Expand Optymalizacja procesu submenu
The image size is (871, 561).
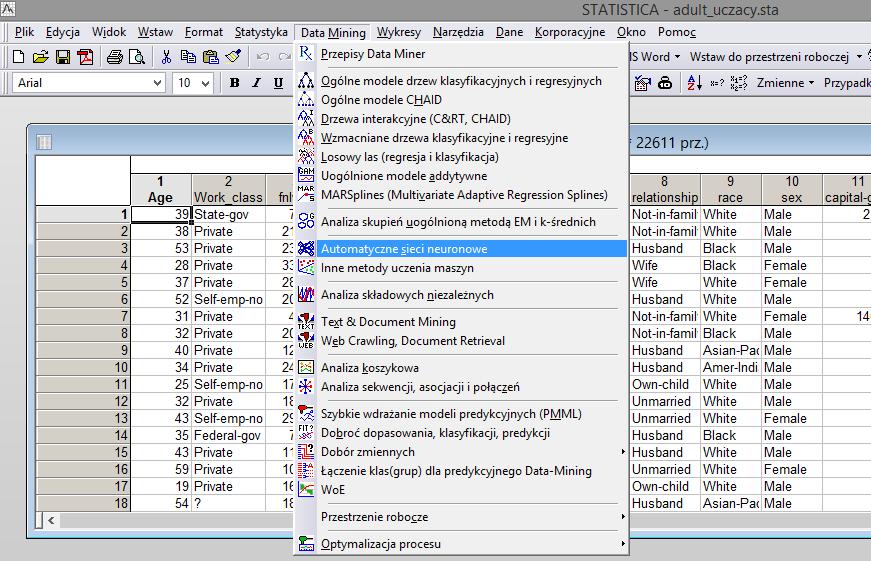point(623,544)
